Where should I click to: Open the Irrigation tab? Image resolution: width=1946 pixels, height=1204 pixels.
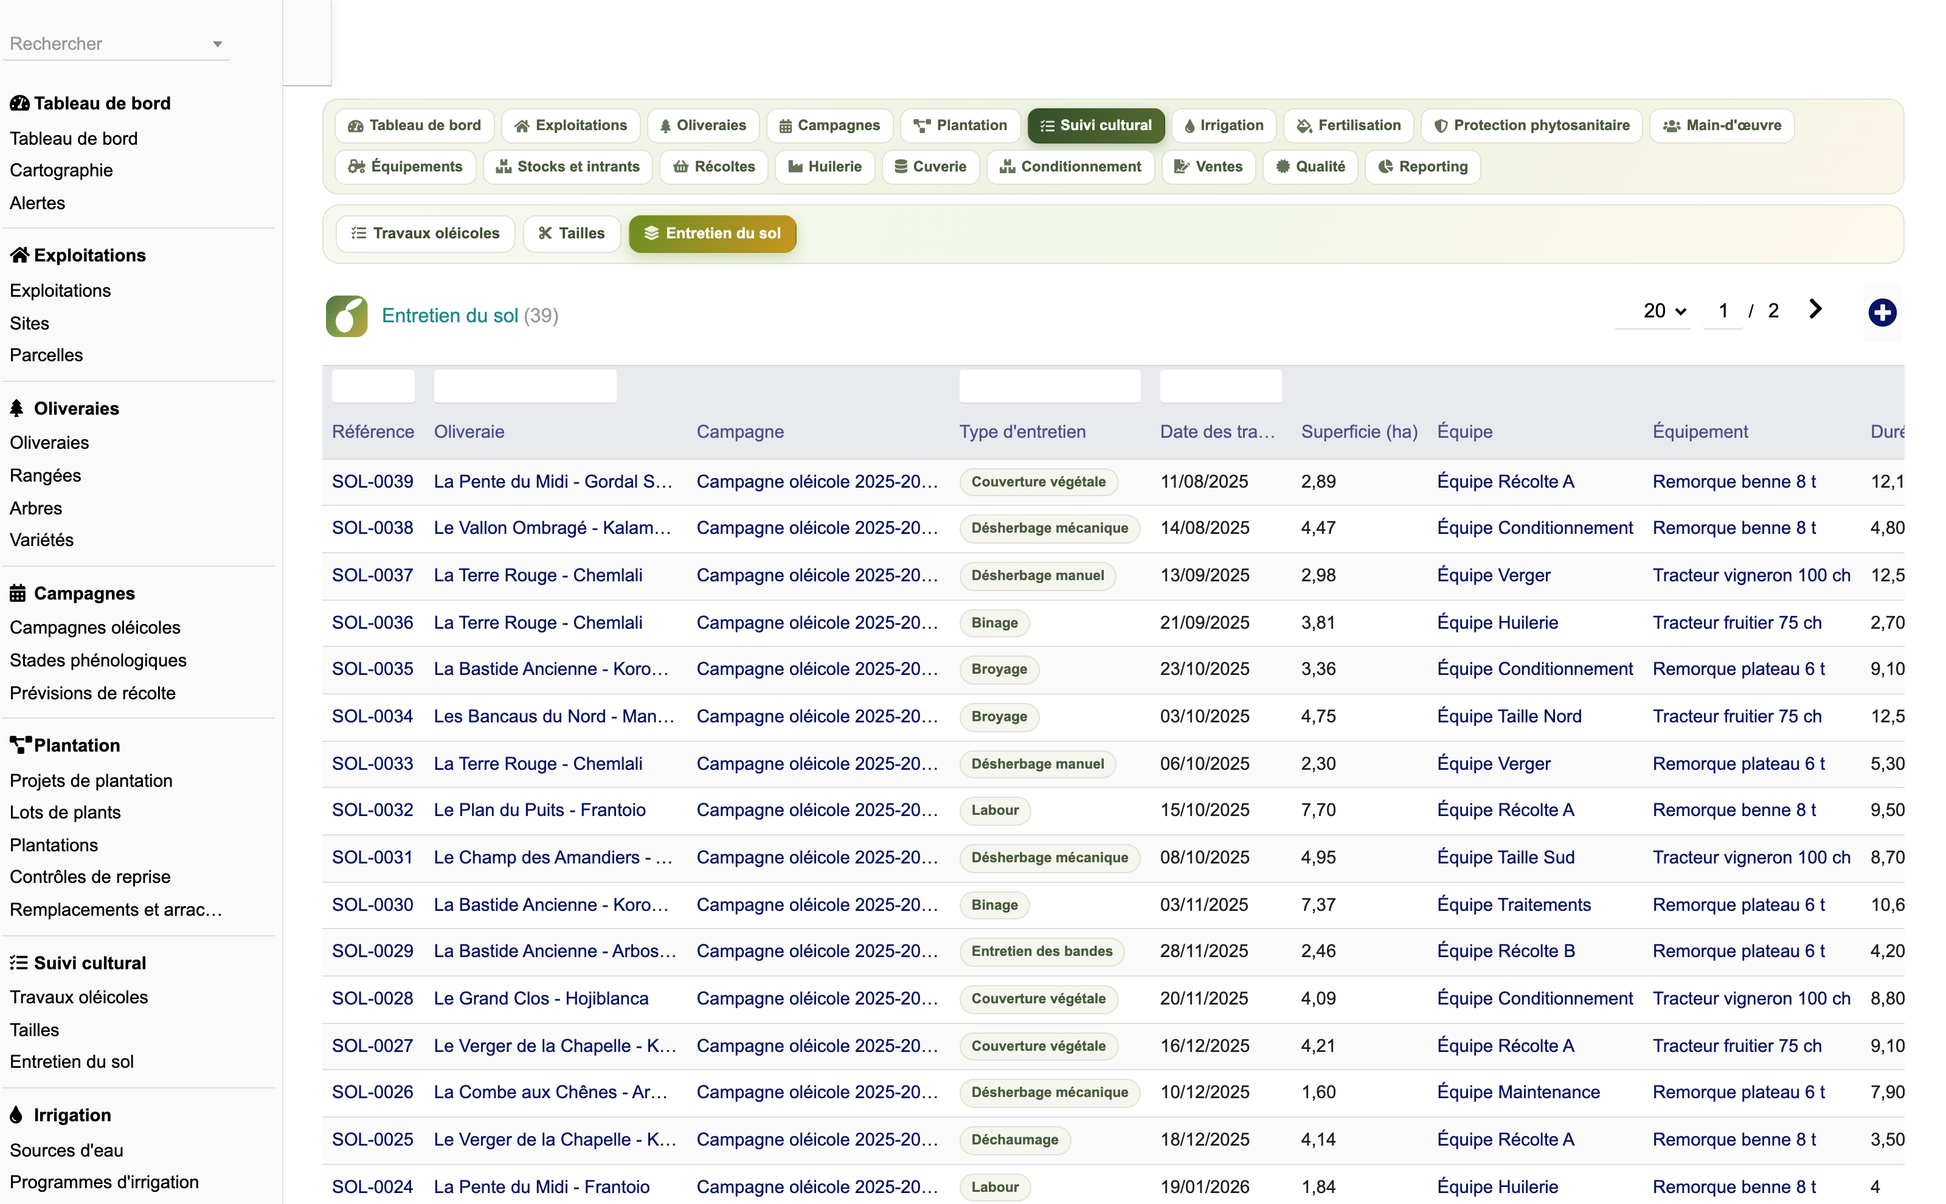pos(1224,126)
